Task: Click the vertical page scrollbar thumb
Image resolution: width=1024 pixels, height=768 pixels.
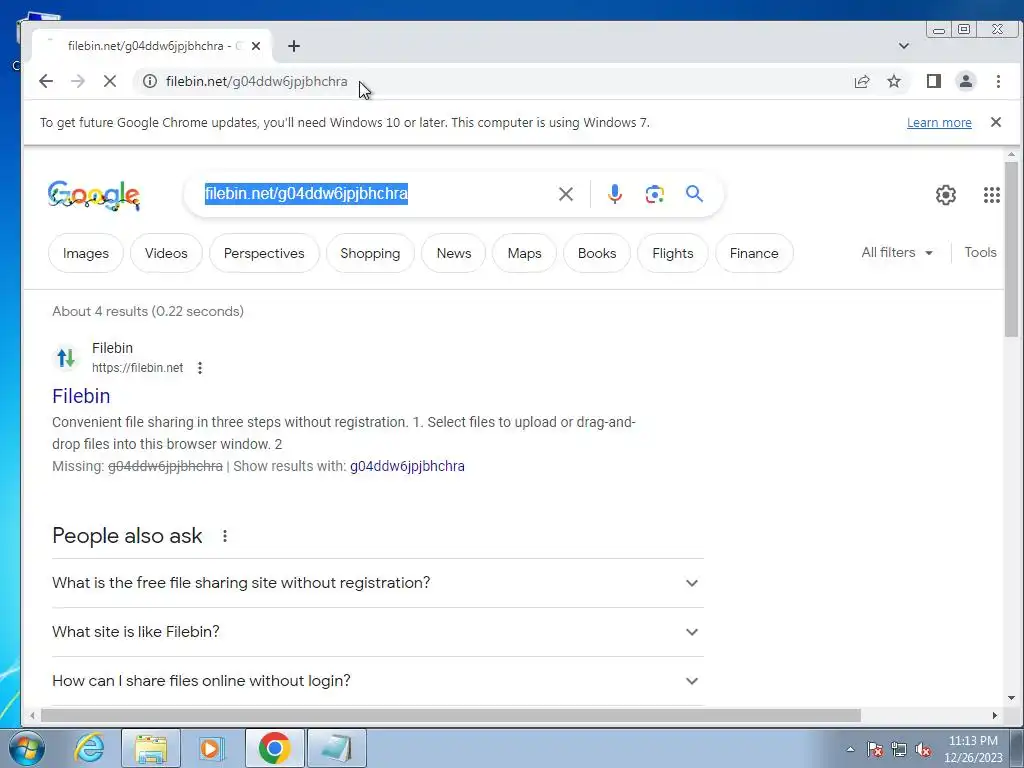Action: (x=1011, y=249)
